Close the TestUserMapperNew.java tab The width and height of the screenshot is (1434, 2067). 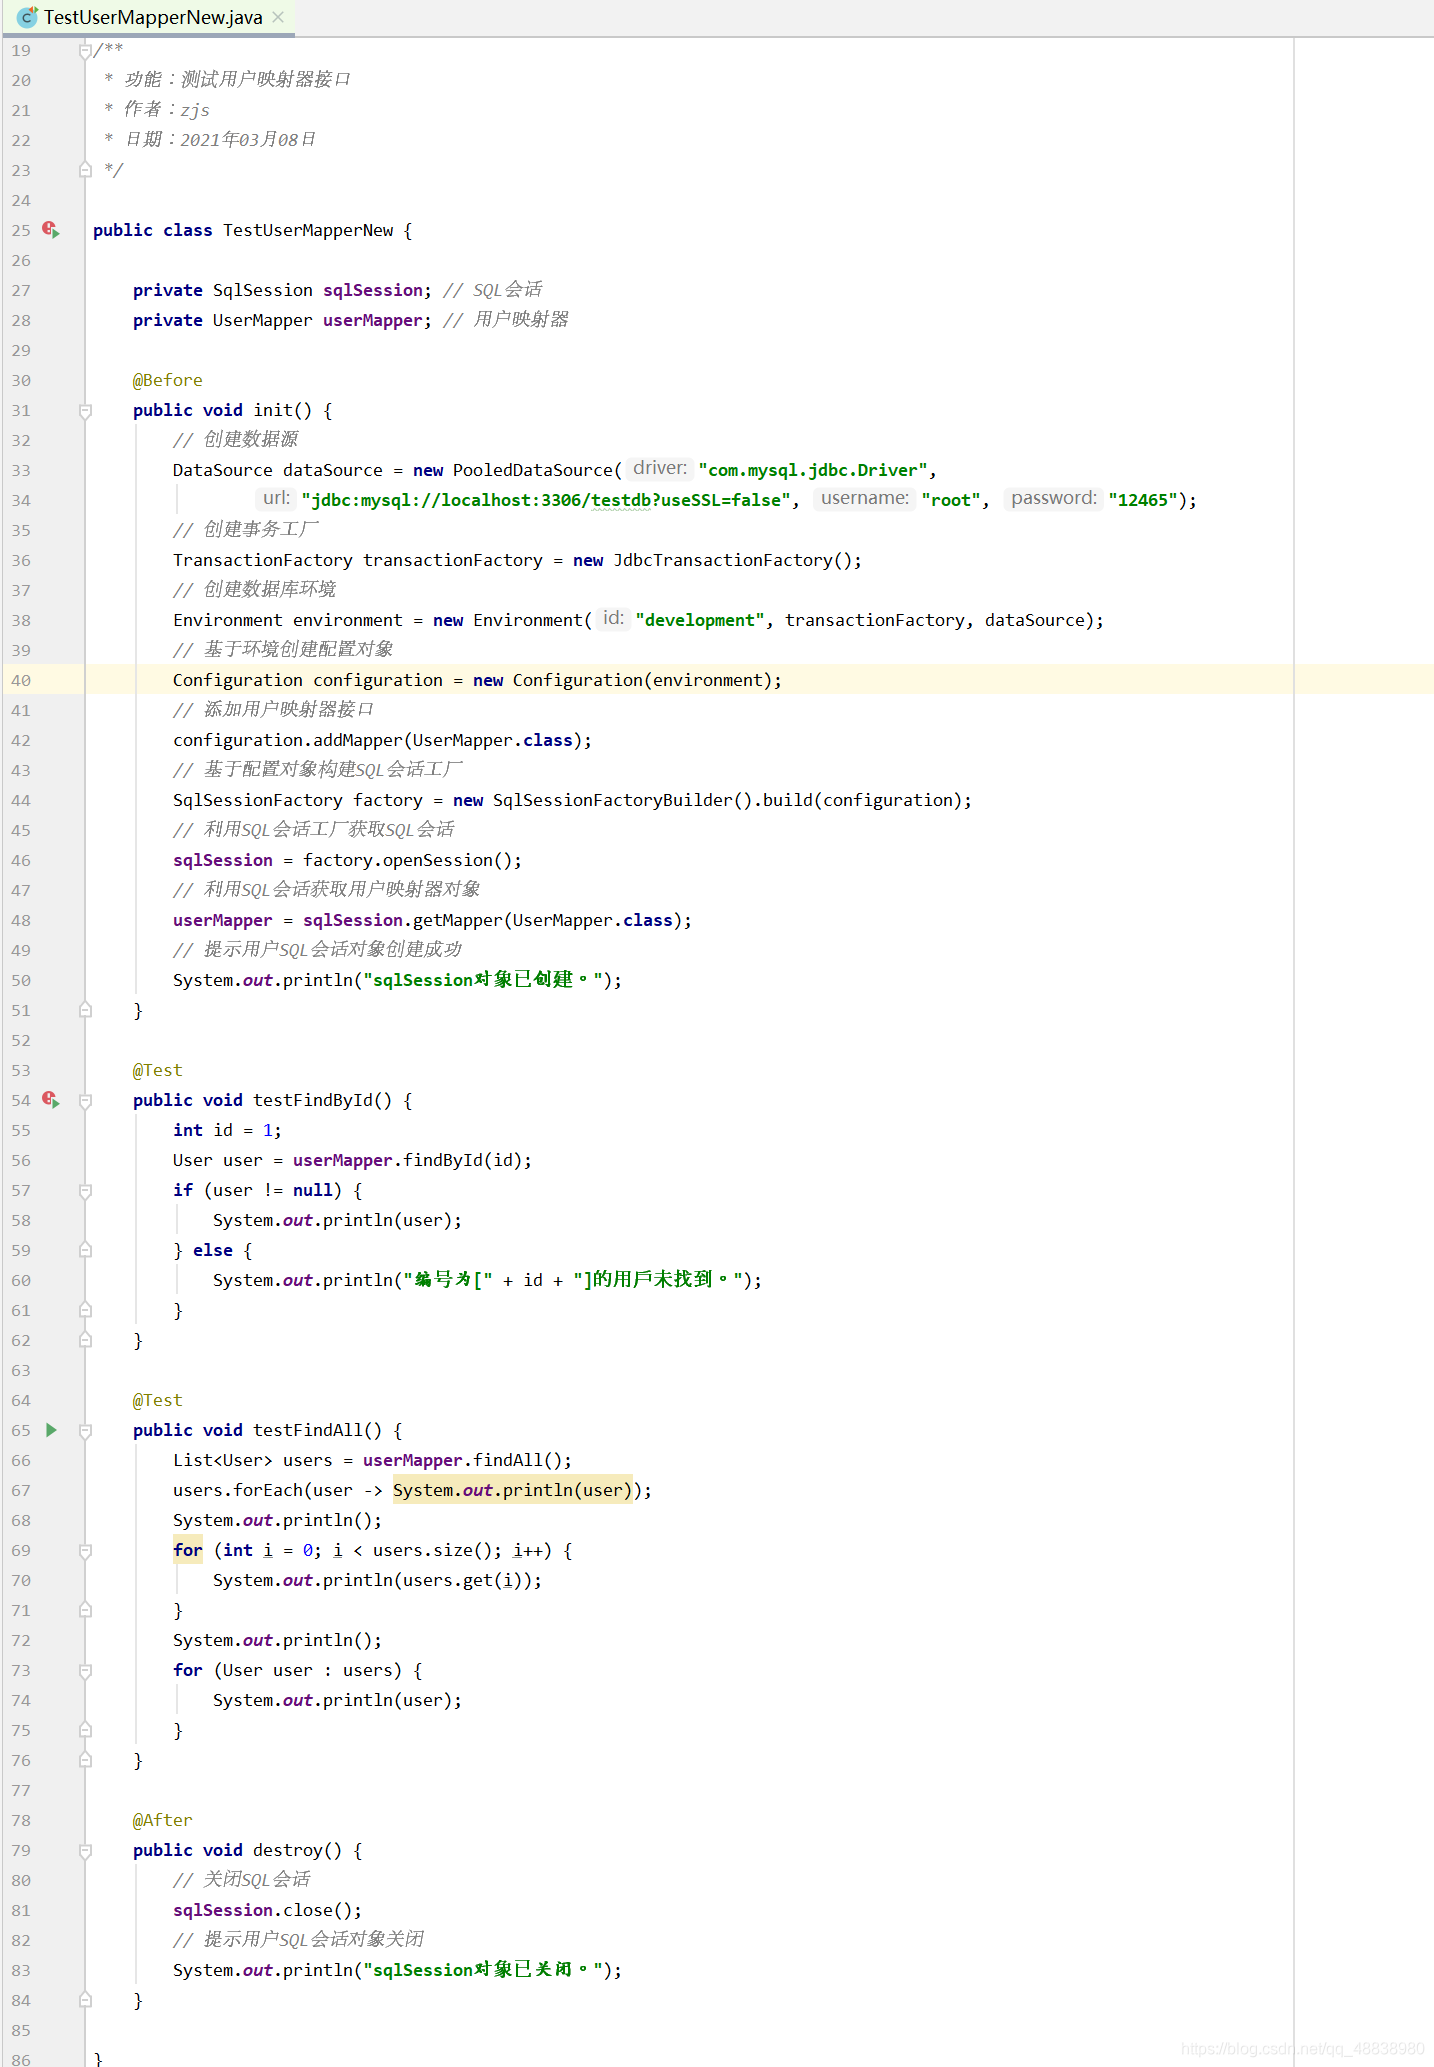pos(278,18)
